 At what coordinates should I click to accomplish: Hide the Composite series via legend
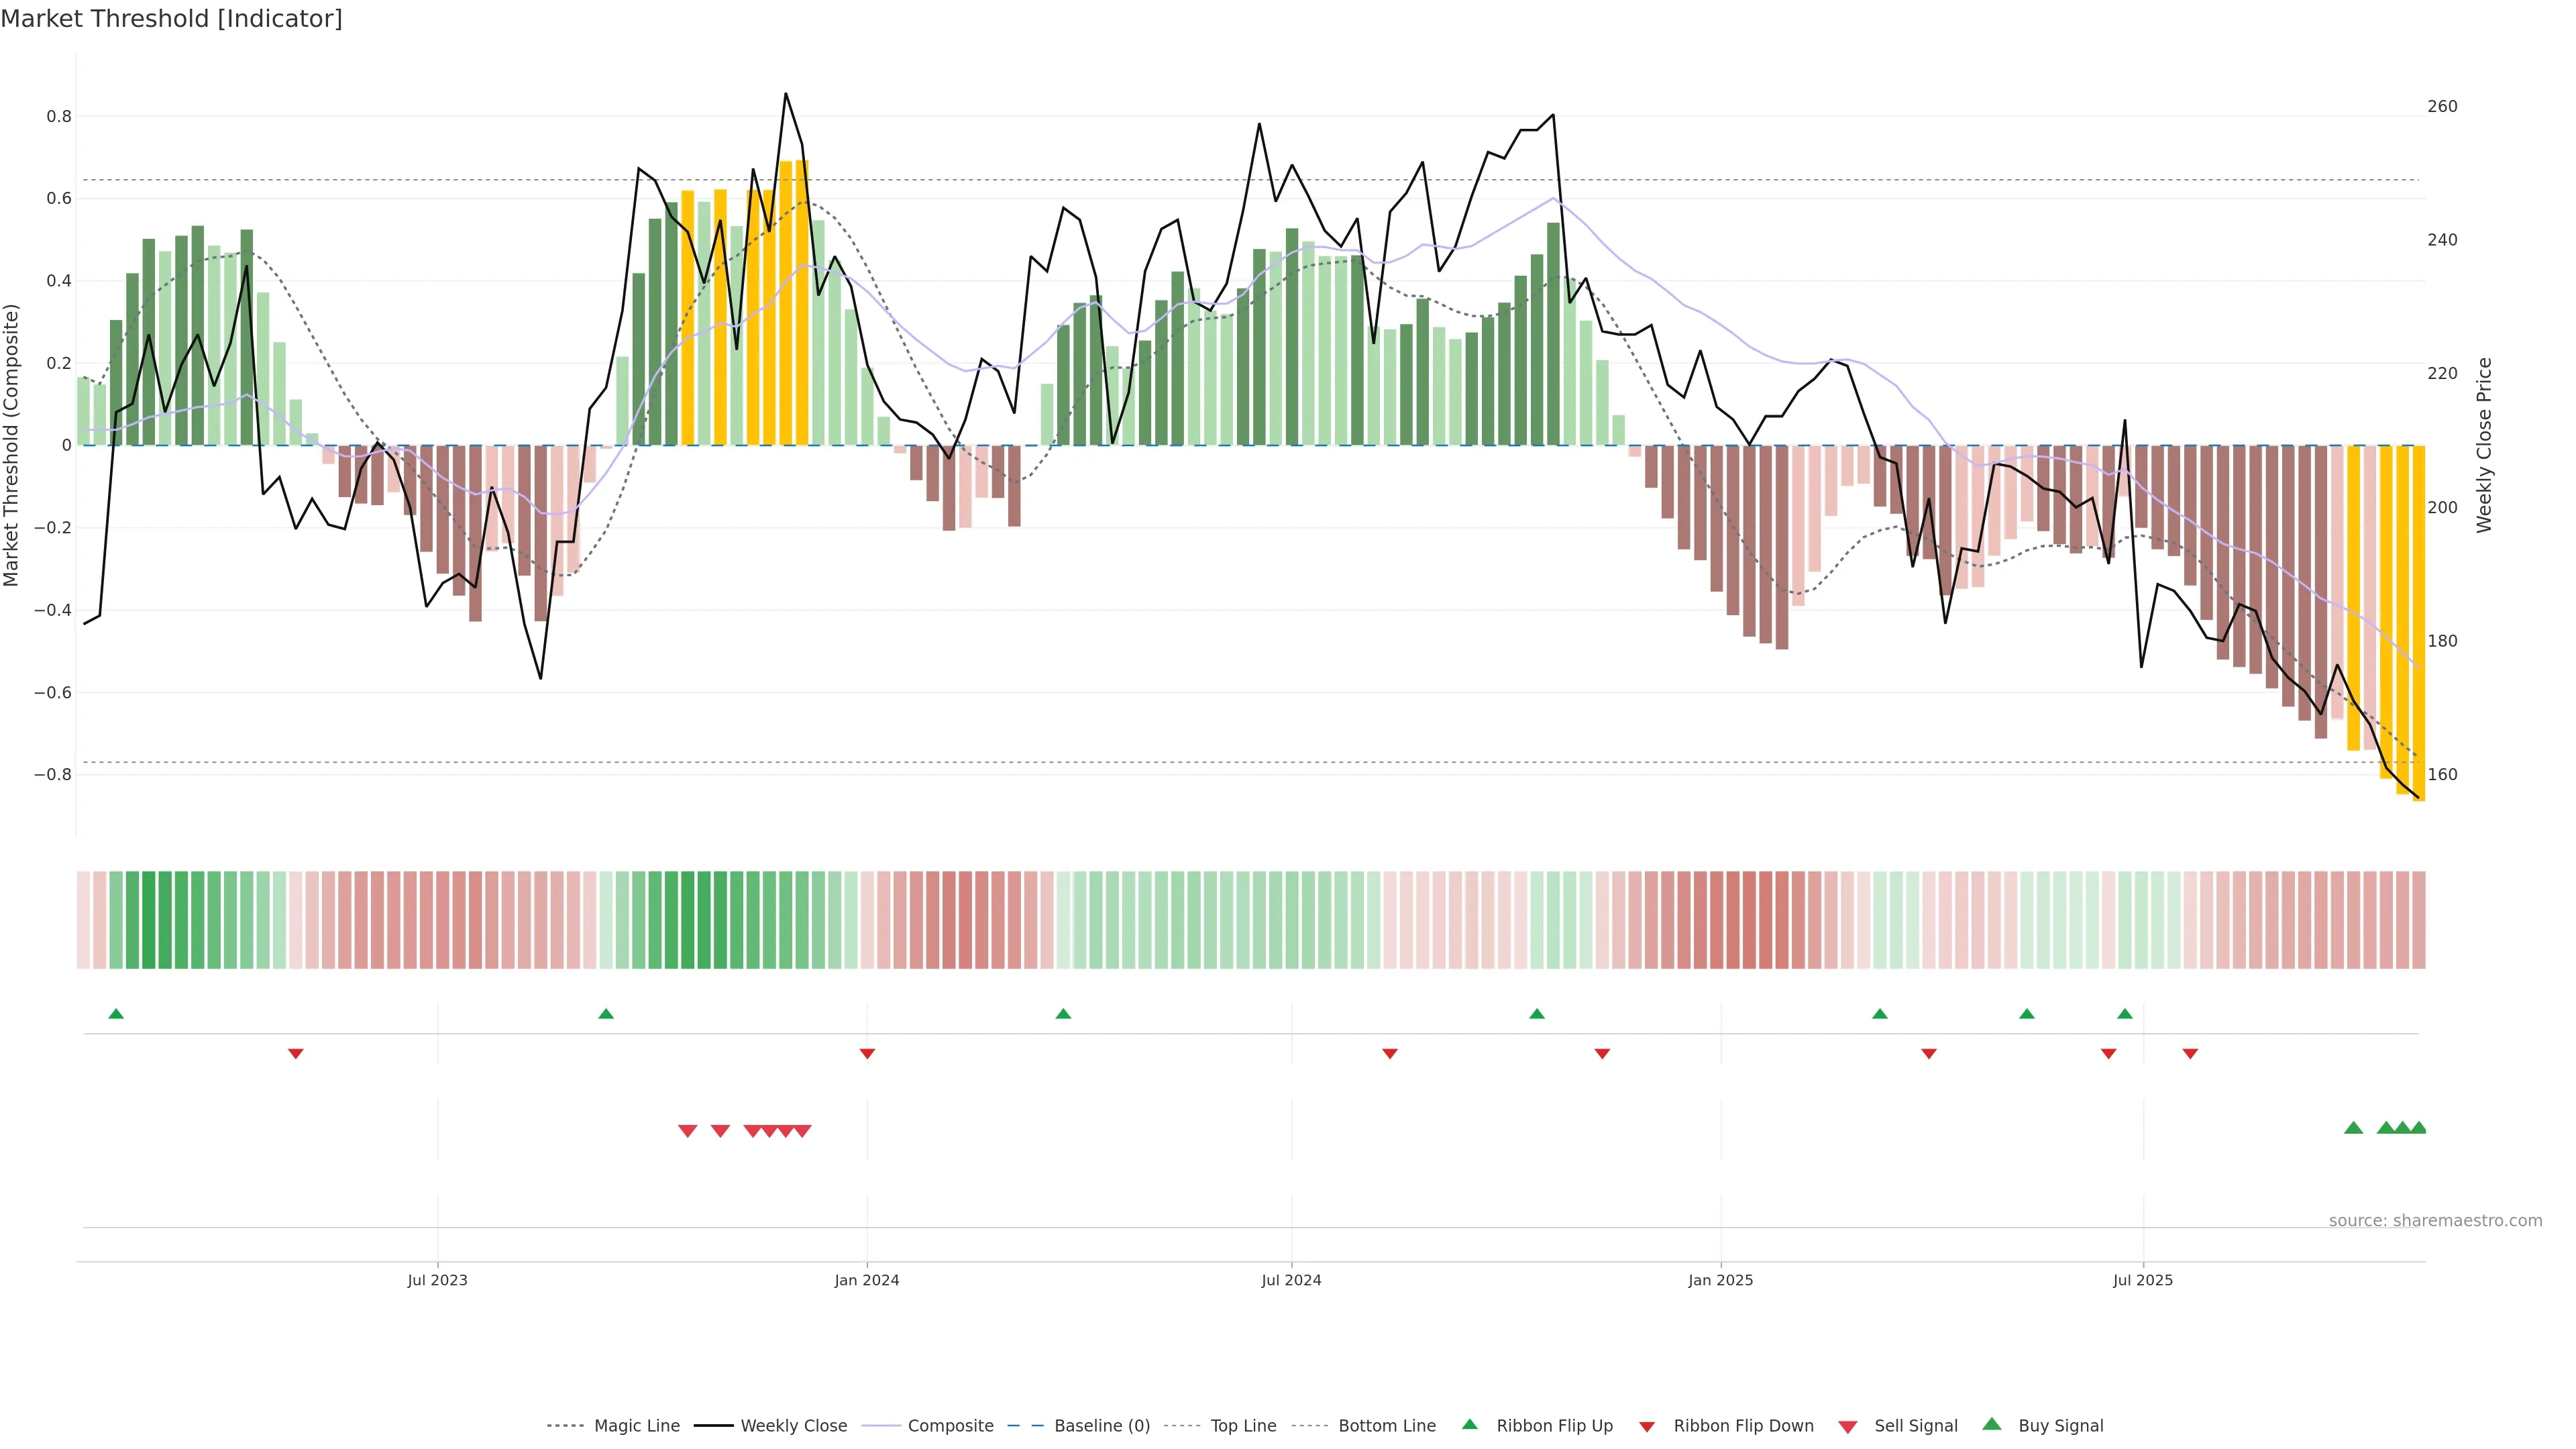coord(950,1426)
